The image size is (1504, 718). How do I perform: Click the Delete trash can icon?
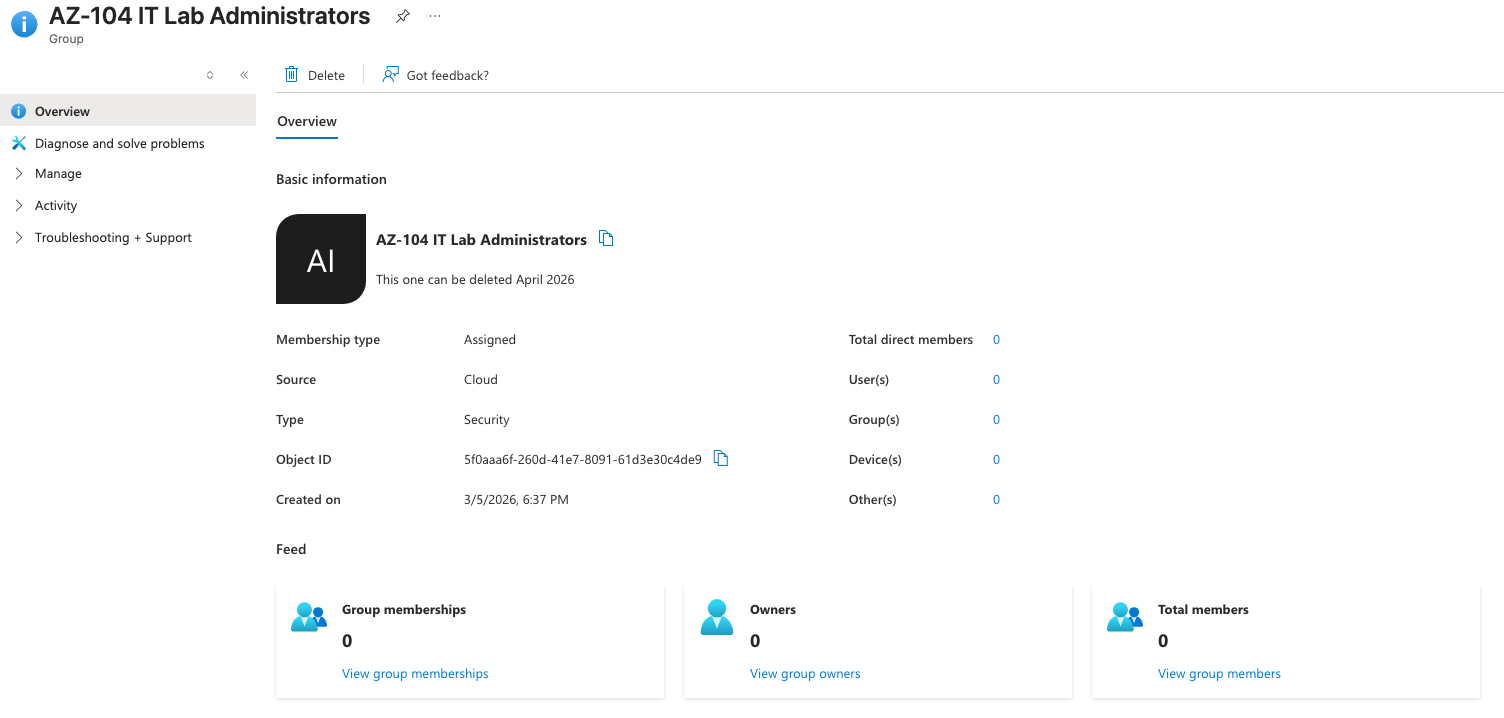click(292, 75)
